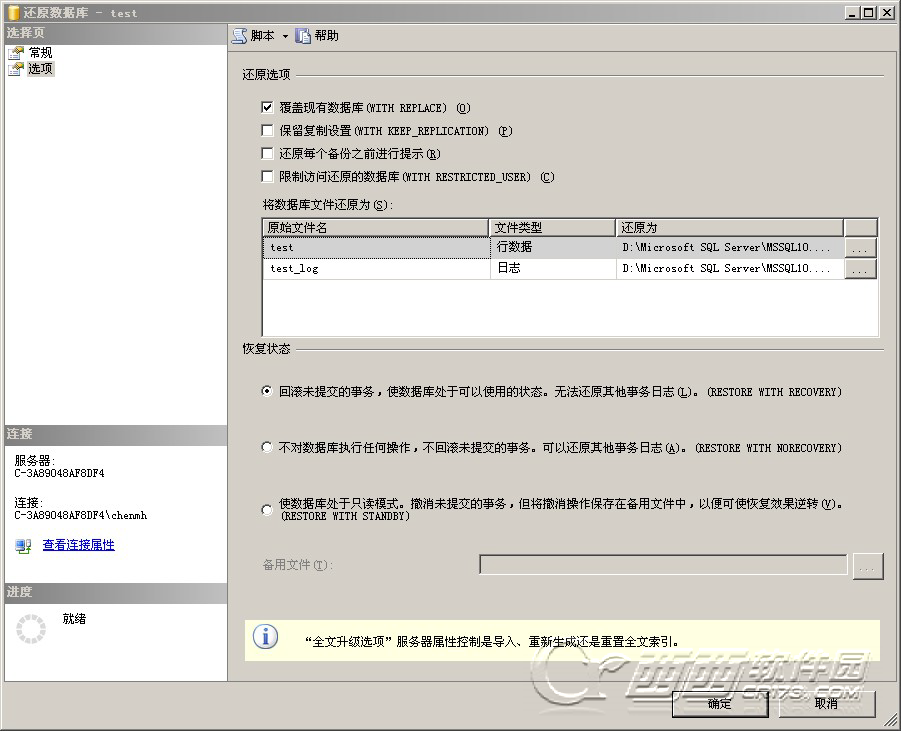This screenshot has height=731, width=901.
Task: Open 查看连接属性 link
Action: click(79, 545)
